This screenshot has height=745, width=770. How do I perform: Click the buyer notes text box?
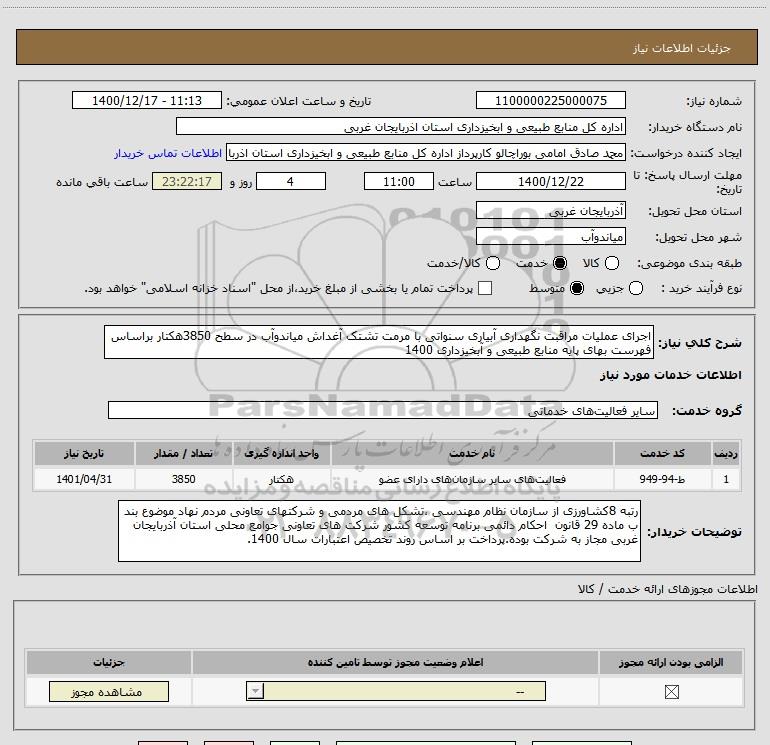tap(379, 531)
